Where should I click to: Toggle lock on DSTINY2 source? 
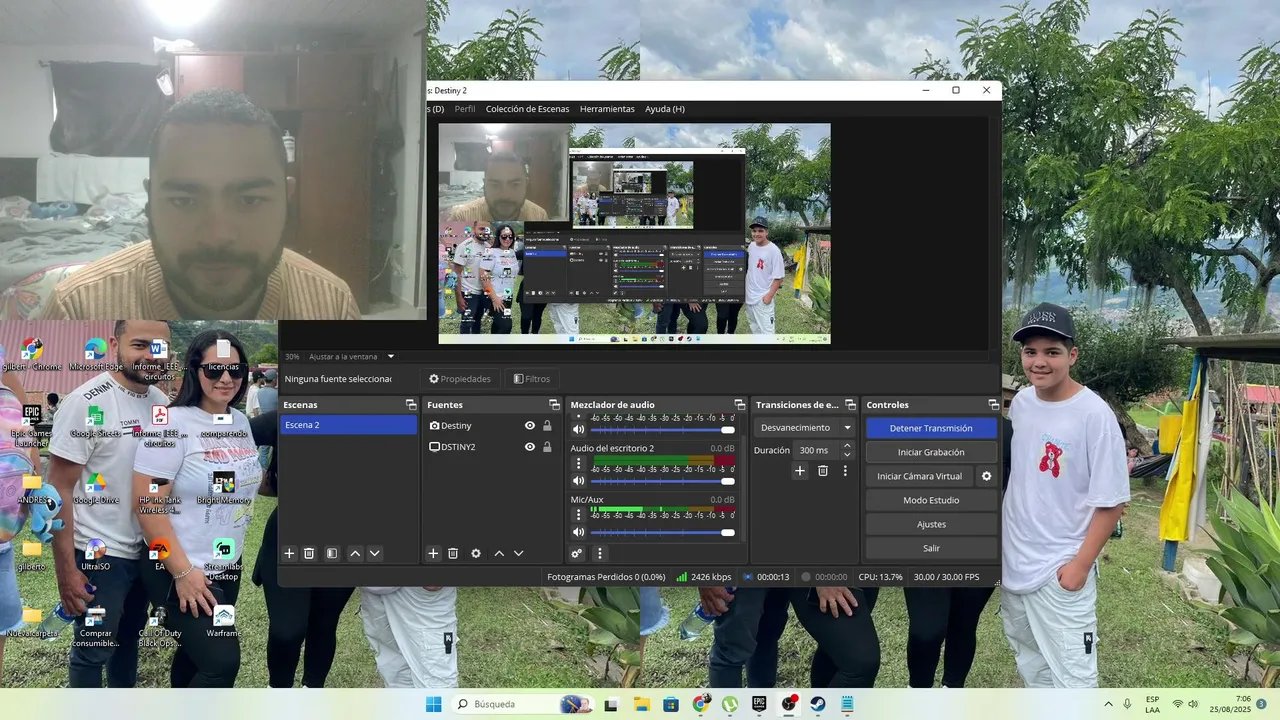(547, 447)
